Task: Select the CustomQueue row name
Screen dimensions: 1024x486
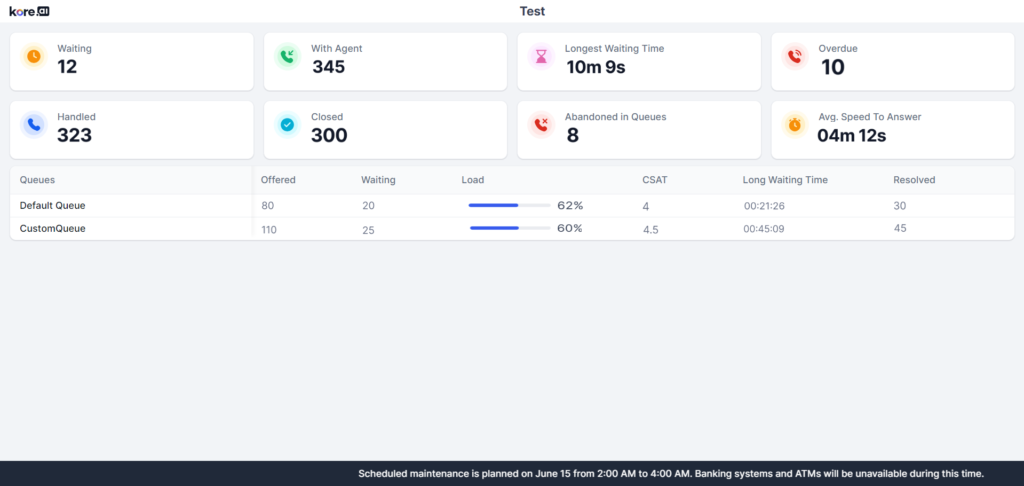Action: pyautogui.click(x=53, y=228)
